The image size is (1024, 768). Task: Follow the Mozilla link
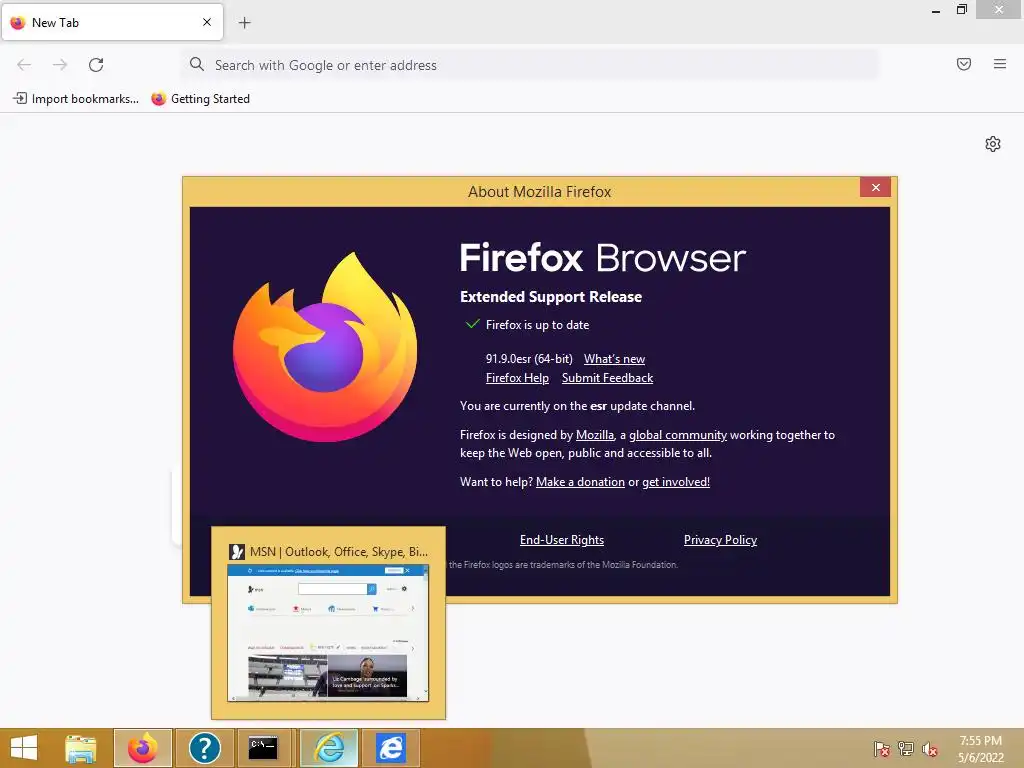click(594, 435)
